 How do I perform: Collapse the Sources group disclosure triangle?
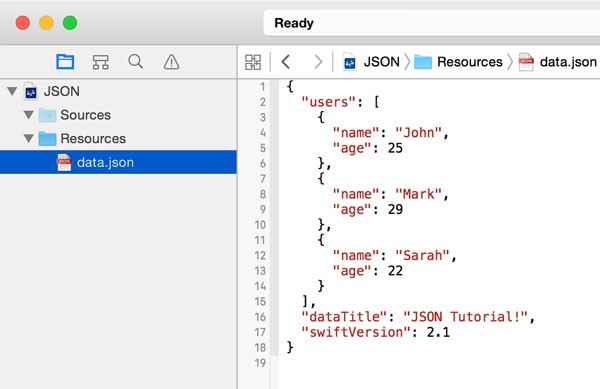coord(29,115)
